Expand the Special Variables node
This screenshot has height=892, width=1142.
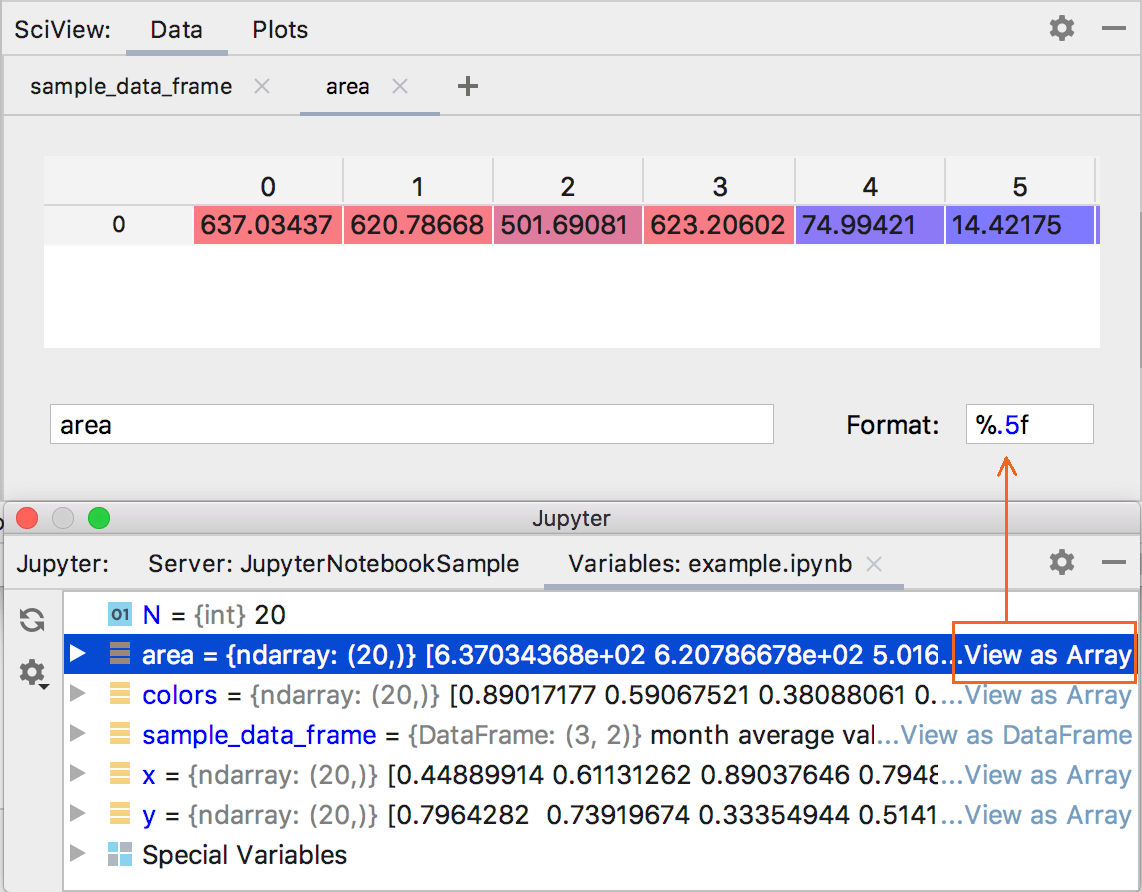point(79,855)
